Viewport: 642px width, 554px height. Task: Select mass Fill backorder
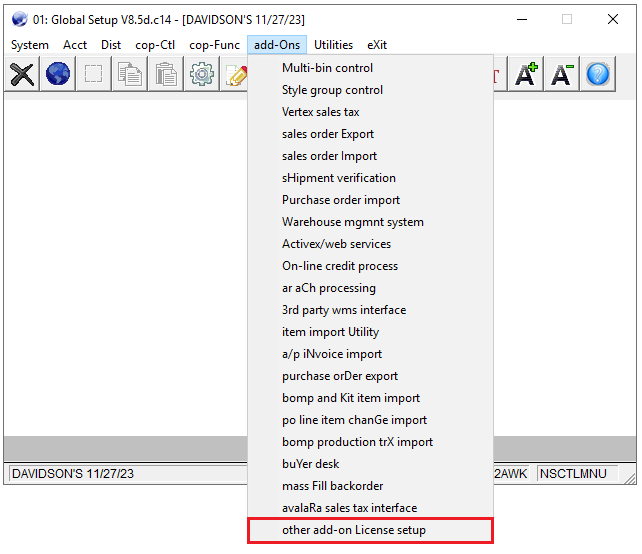pyautogui.click(x=371, y=486)
